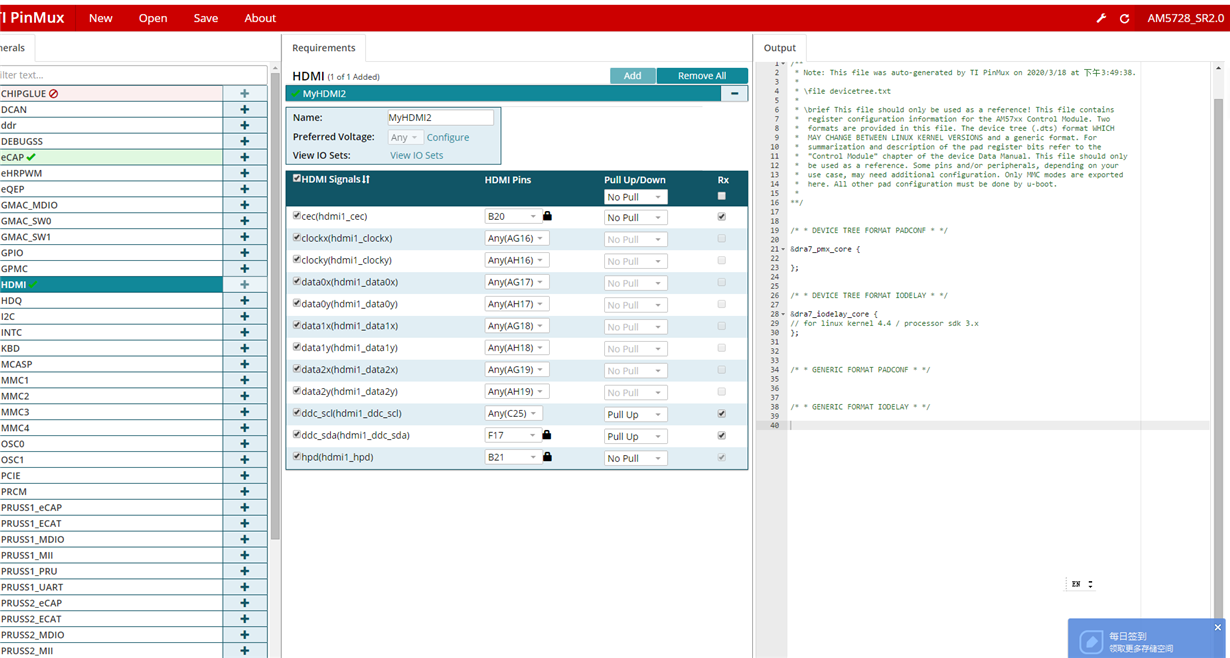Toggle Rx checkbox for the cec row
1230x658 pixels.
[x=722, y=216]
